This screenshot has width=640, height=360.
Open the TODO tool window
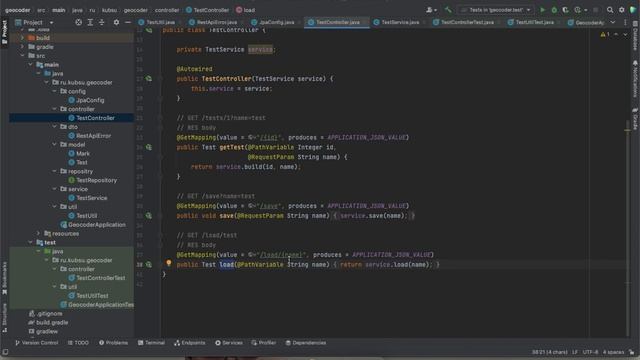pyautogui.click(x=78, y=343)
